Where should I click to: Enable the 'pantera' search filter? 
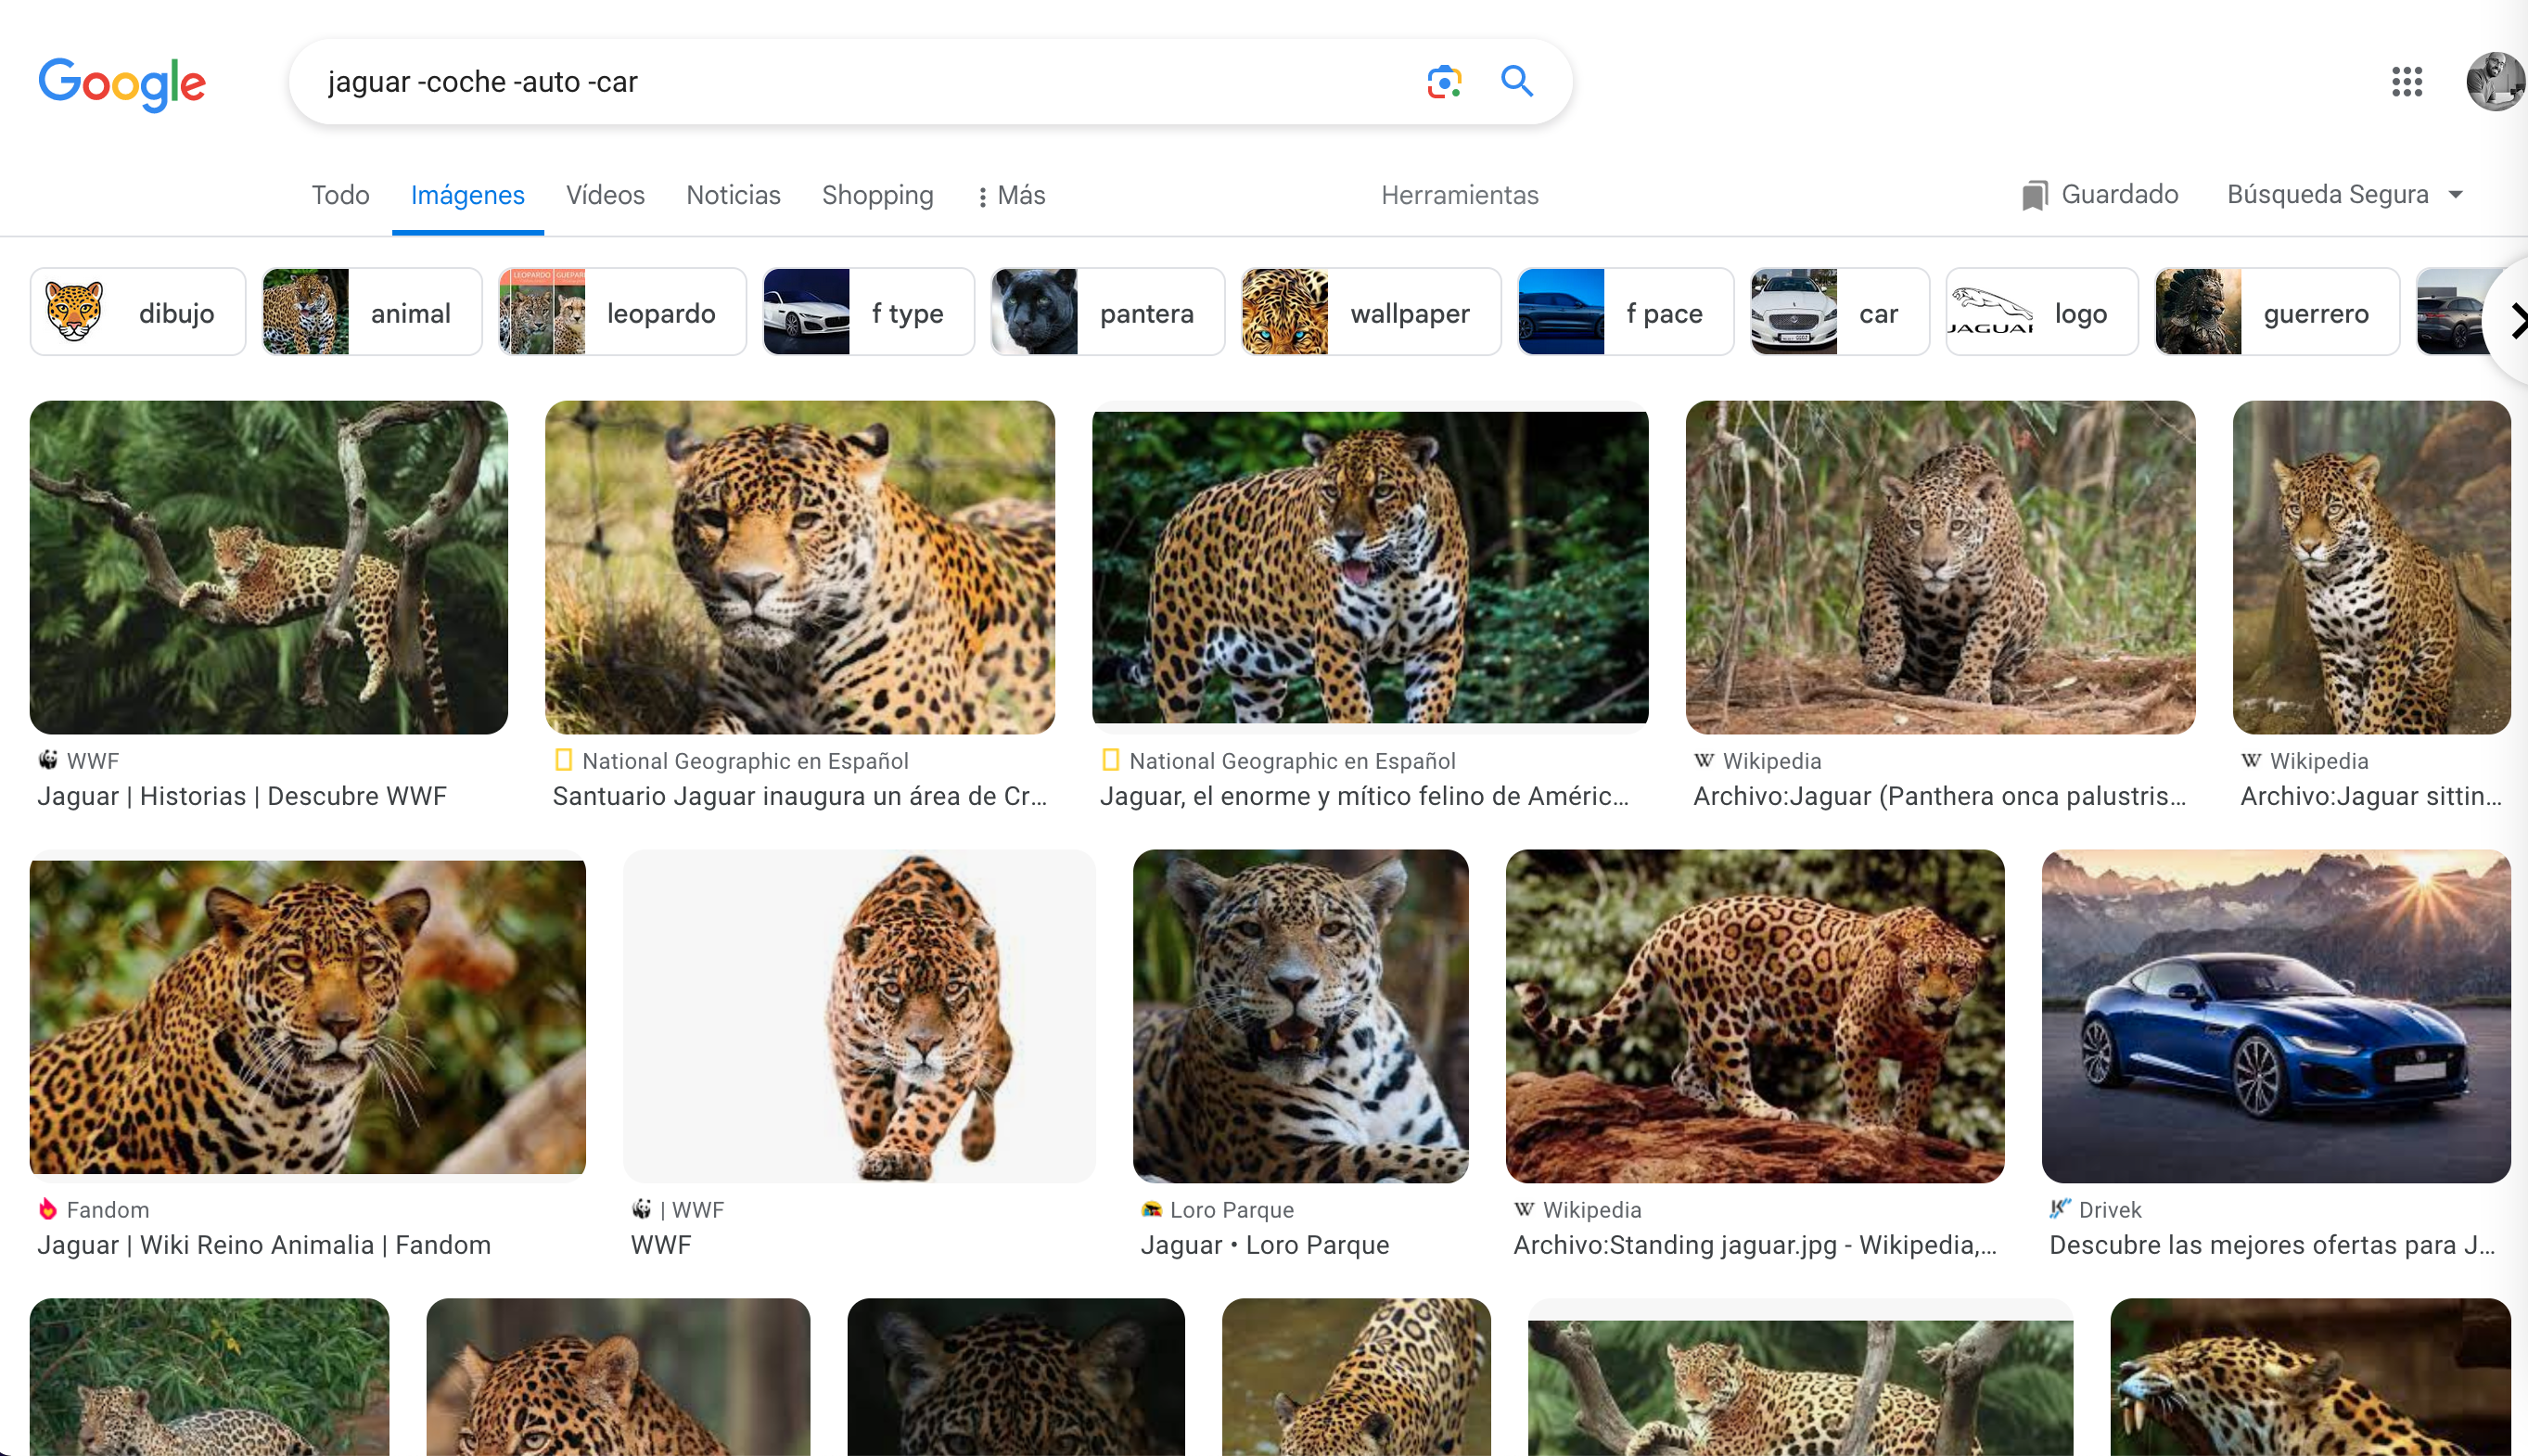point(1106,311)
